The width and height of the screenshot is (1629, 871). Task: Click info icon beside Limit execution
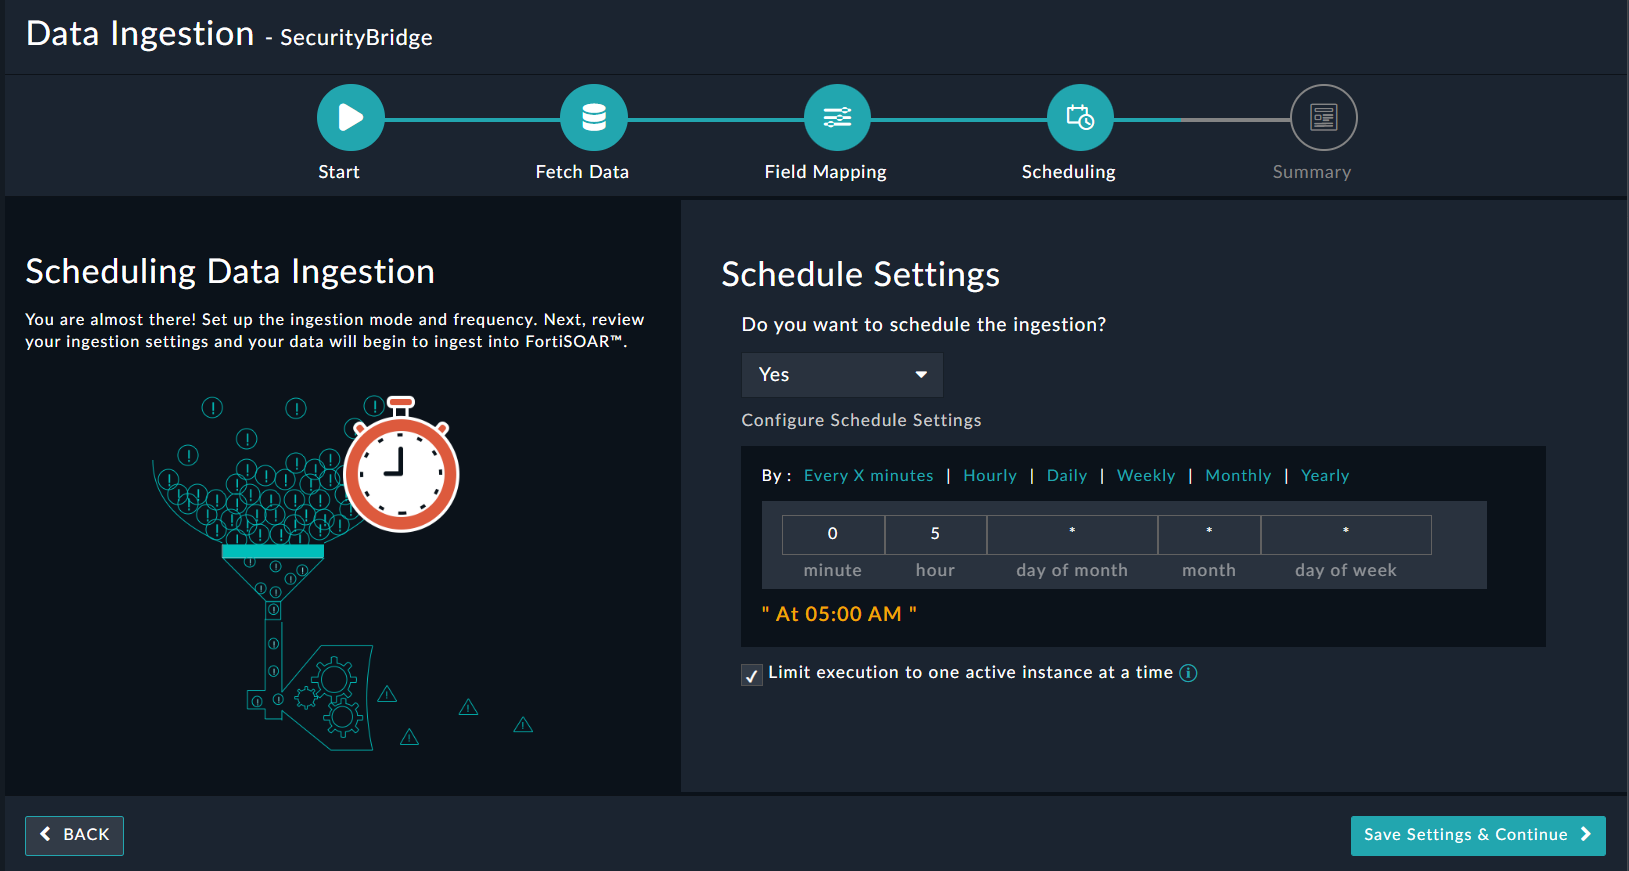tap(1188, 673)
